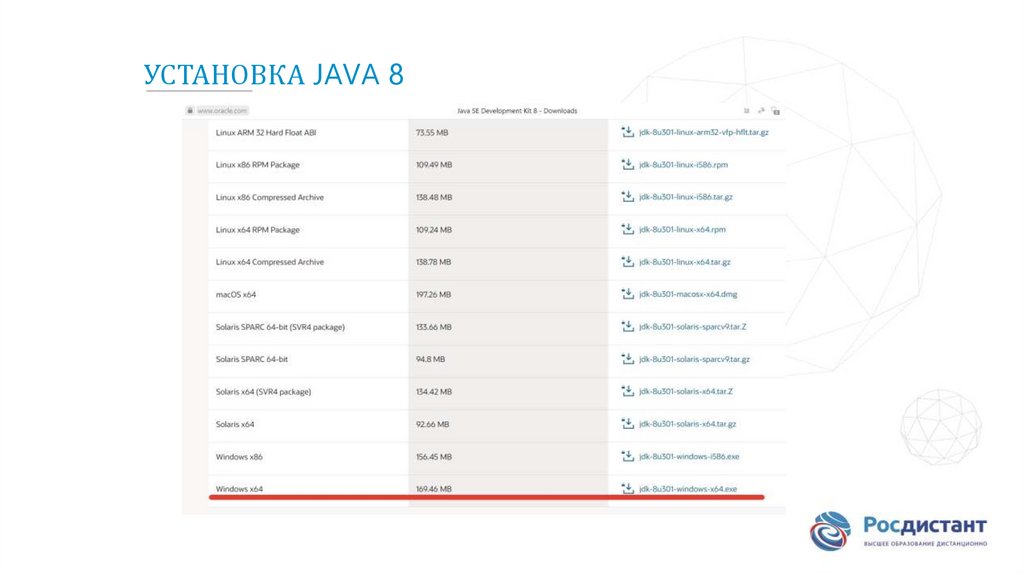Click download icon beside jdk-8u301-windows-x64.exe
Screen dimensions: 1024x574
pos(628,488)
